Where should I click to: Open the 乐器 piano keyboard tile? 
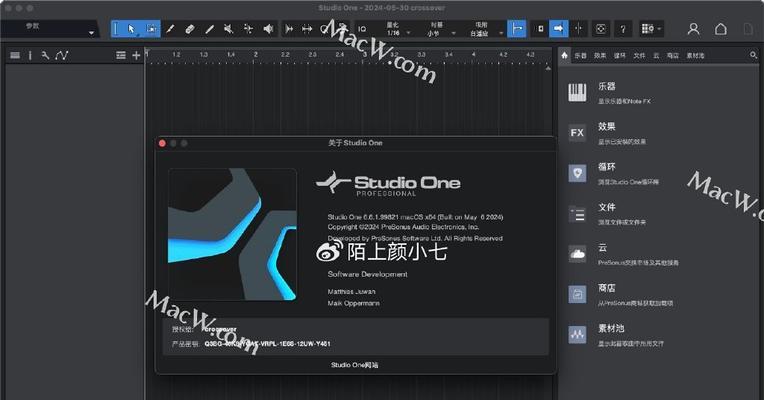coord(577,93)
